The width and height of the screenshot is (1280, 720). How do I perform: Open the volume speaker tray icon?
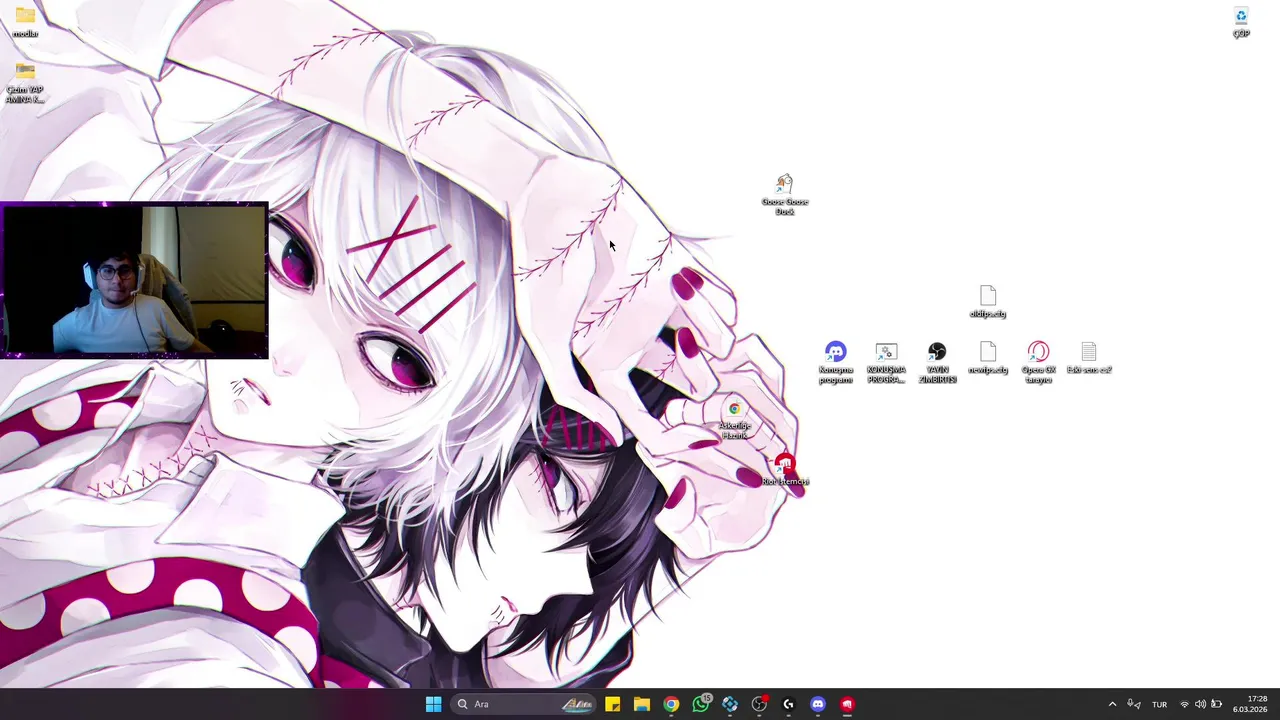[x=1200, y=704]
